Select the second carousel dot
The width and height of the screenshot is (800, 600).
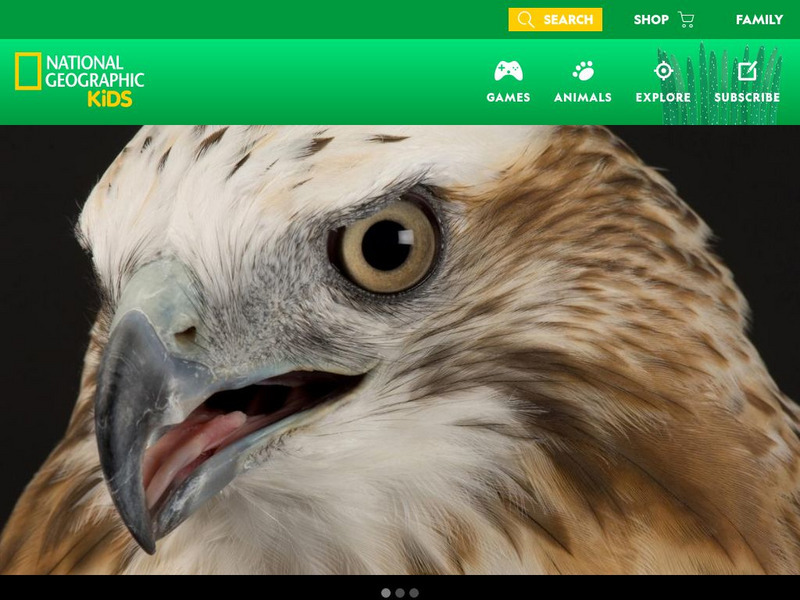click(400, 593)
